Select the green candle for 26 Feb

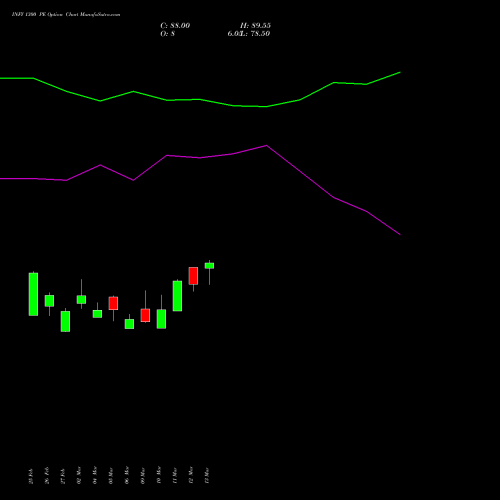(x=49, y=301)
